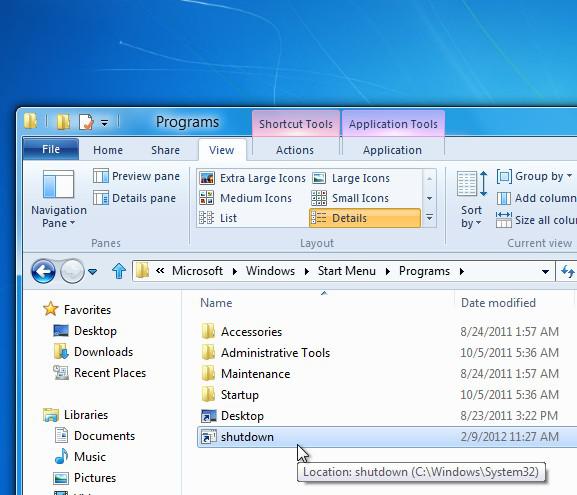Viewport: 577px width, 495px height.
Task: Click the Refresh button
Action: tap(567, 272)
